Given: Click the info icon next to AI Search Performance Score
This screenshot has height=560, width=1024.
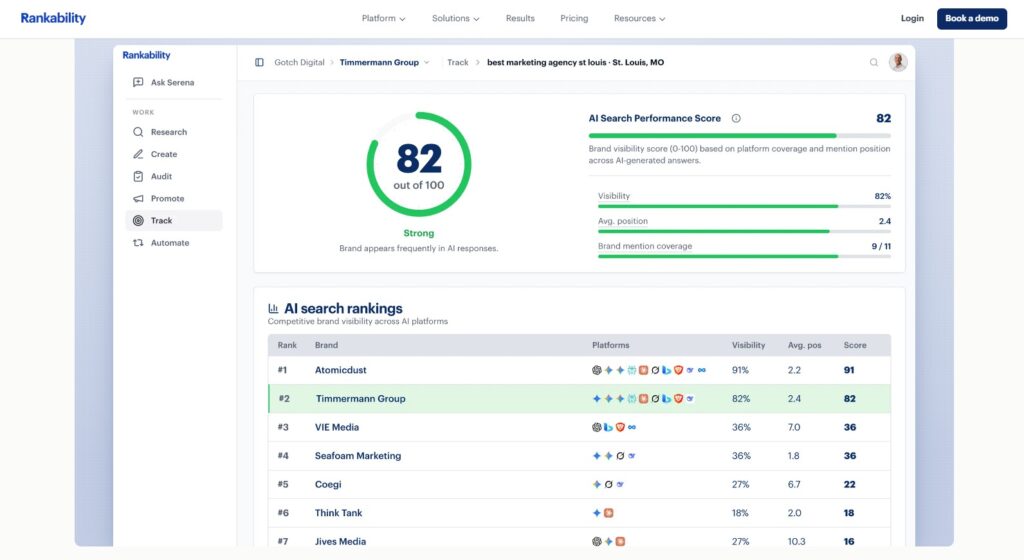Looking at the screenshot, I should coord(736,118).
